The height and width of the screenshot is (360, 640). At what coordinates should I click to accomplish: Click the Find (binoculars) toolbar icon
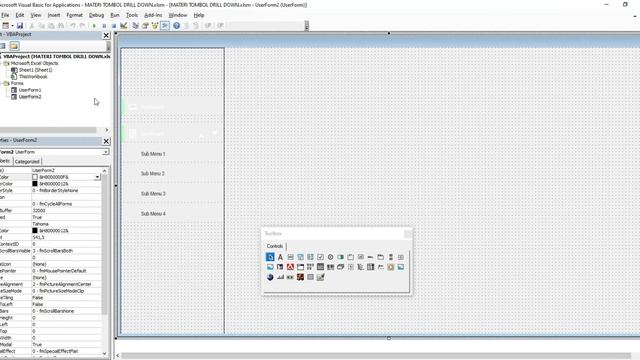click(x=61, y=26)
